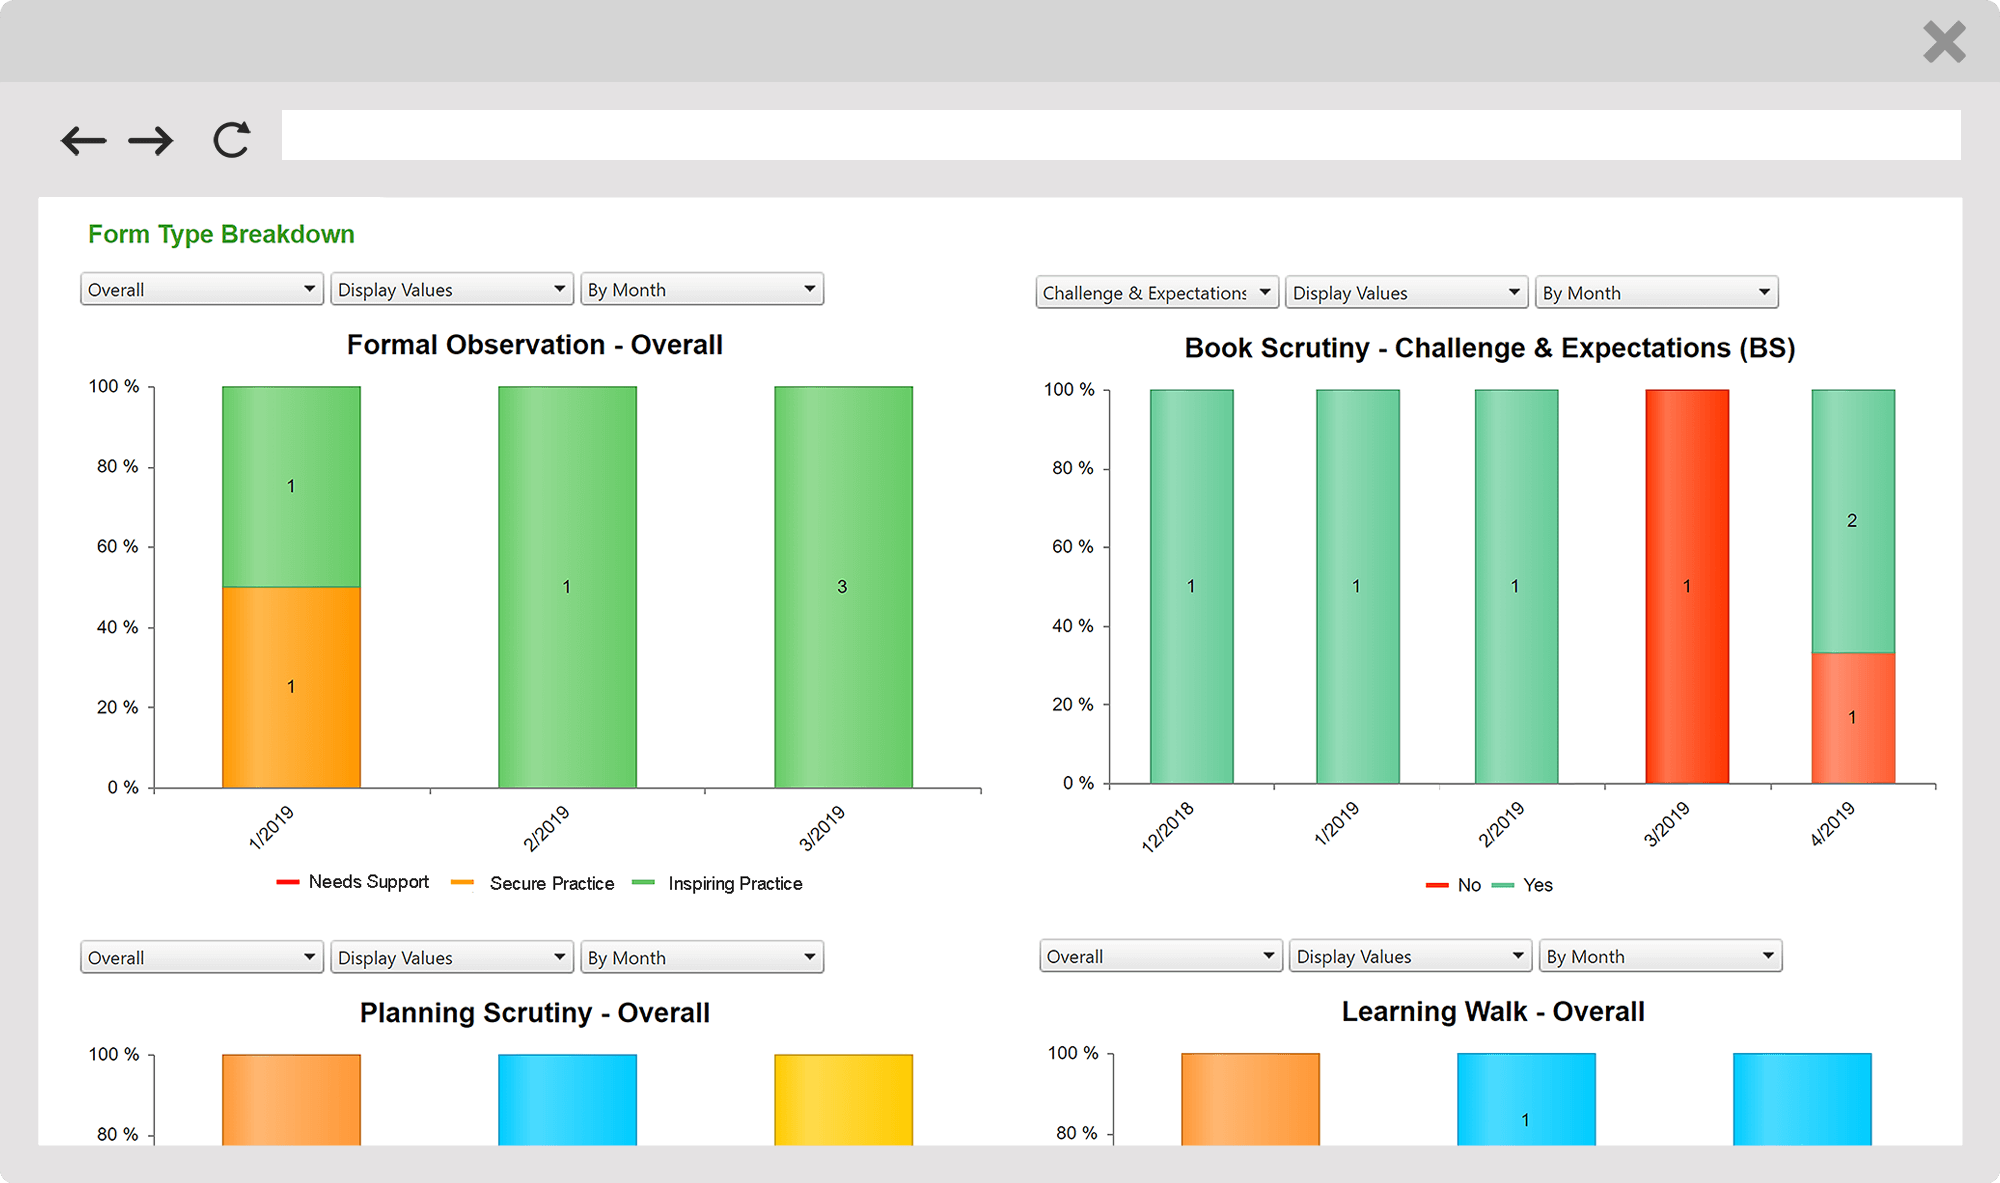
Task: Click the Planning Scrutiny - Overall title
Action: [535, 1013]
